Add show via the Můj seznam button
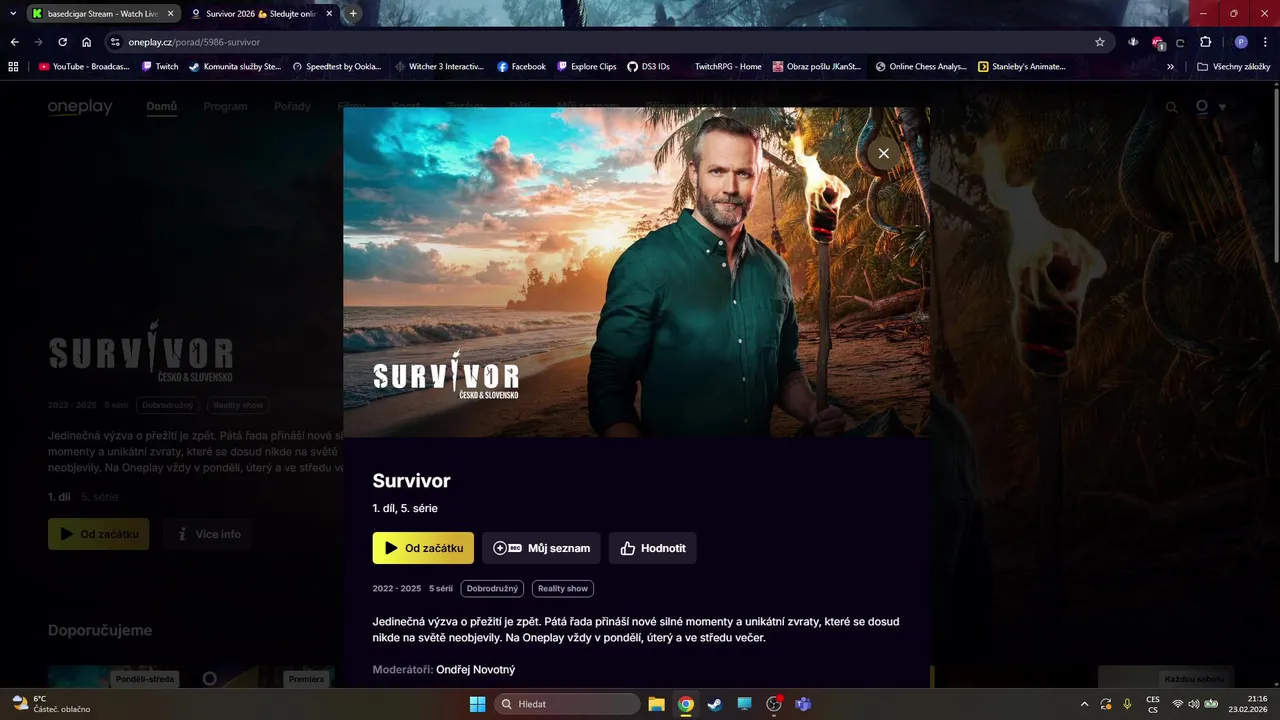Screen dimensions: 1280x720 [541, 548]
